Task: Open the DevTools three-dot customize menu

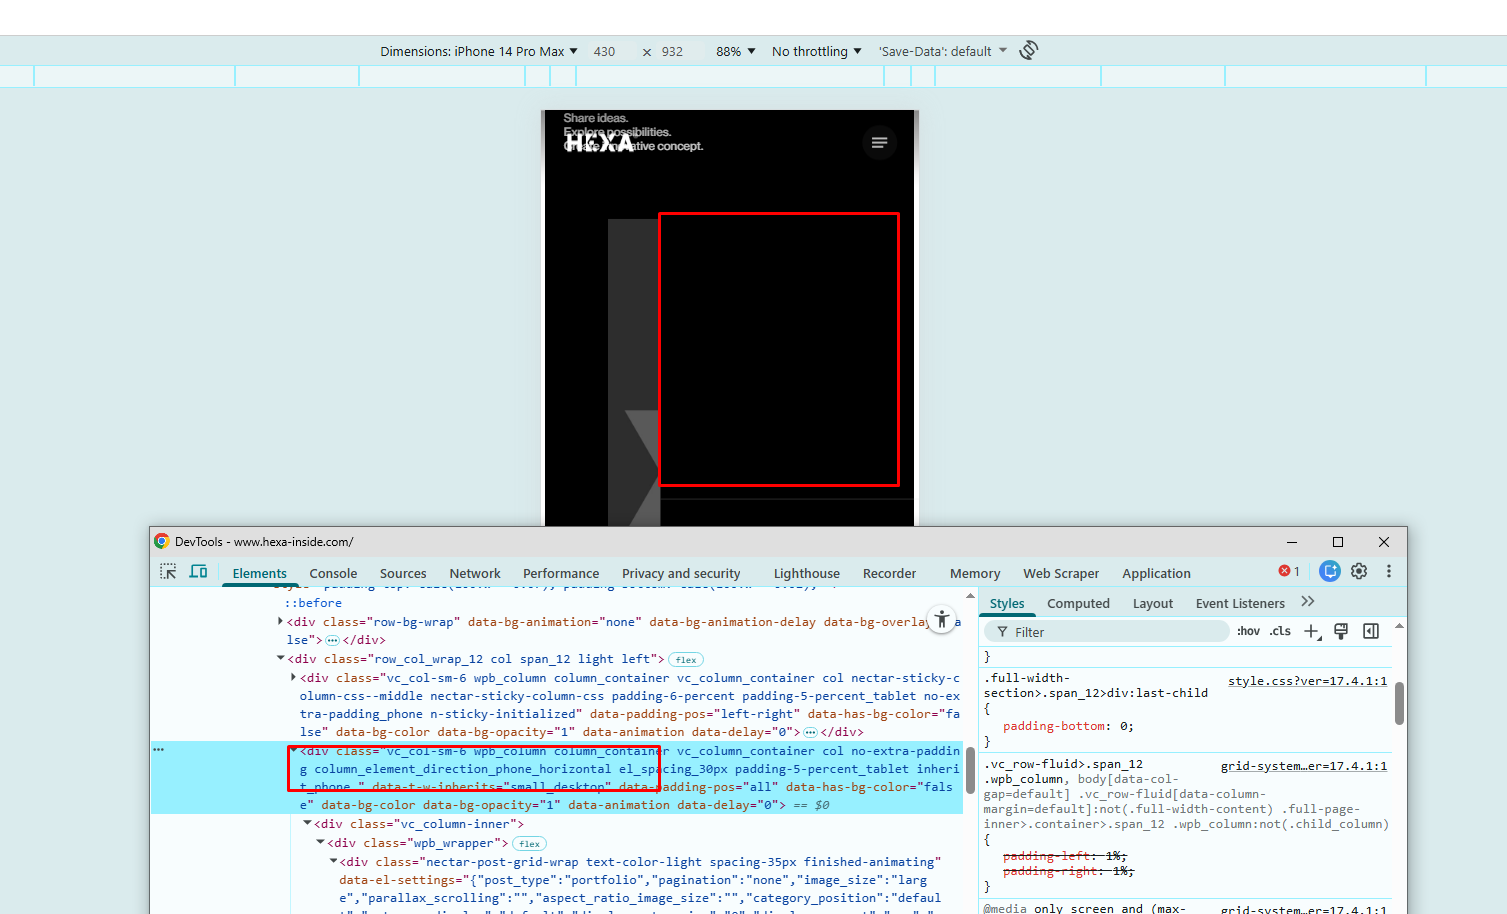Action: coord(1388,572)
